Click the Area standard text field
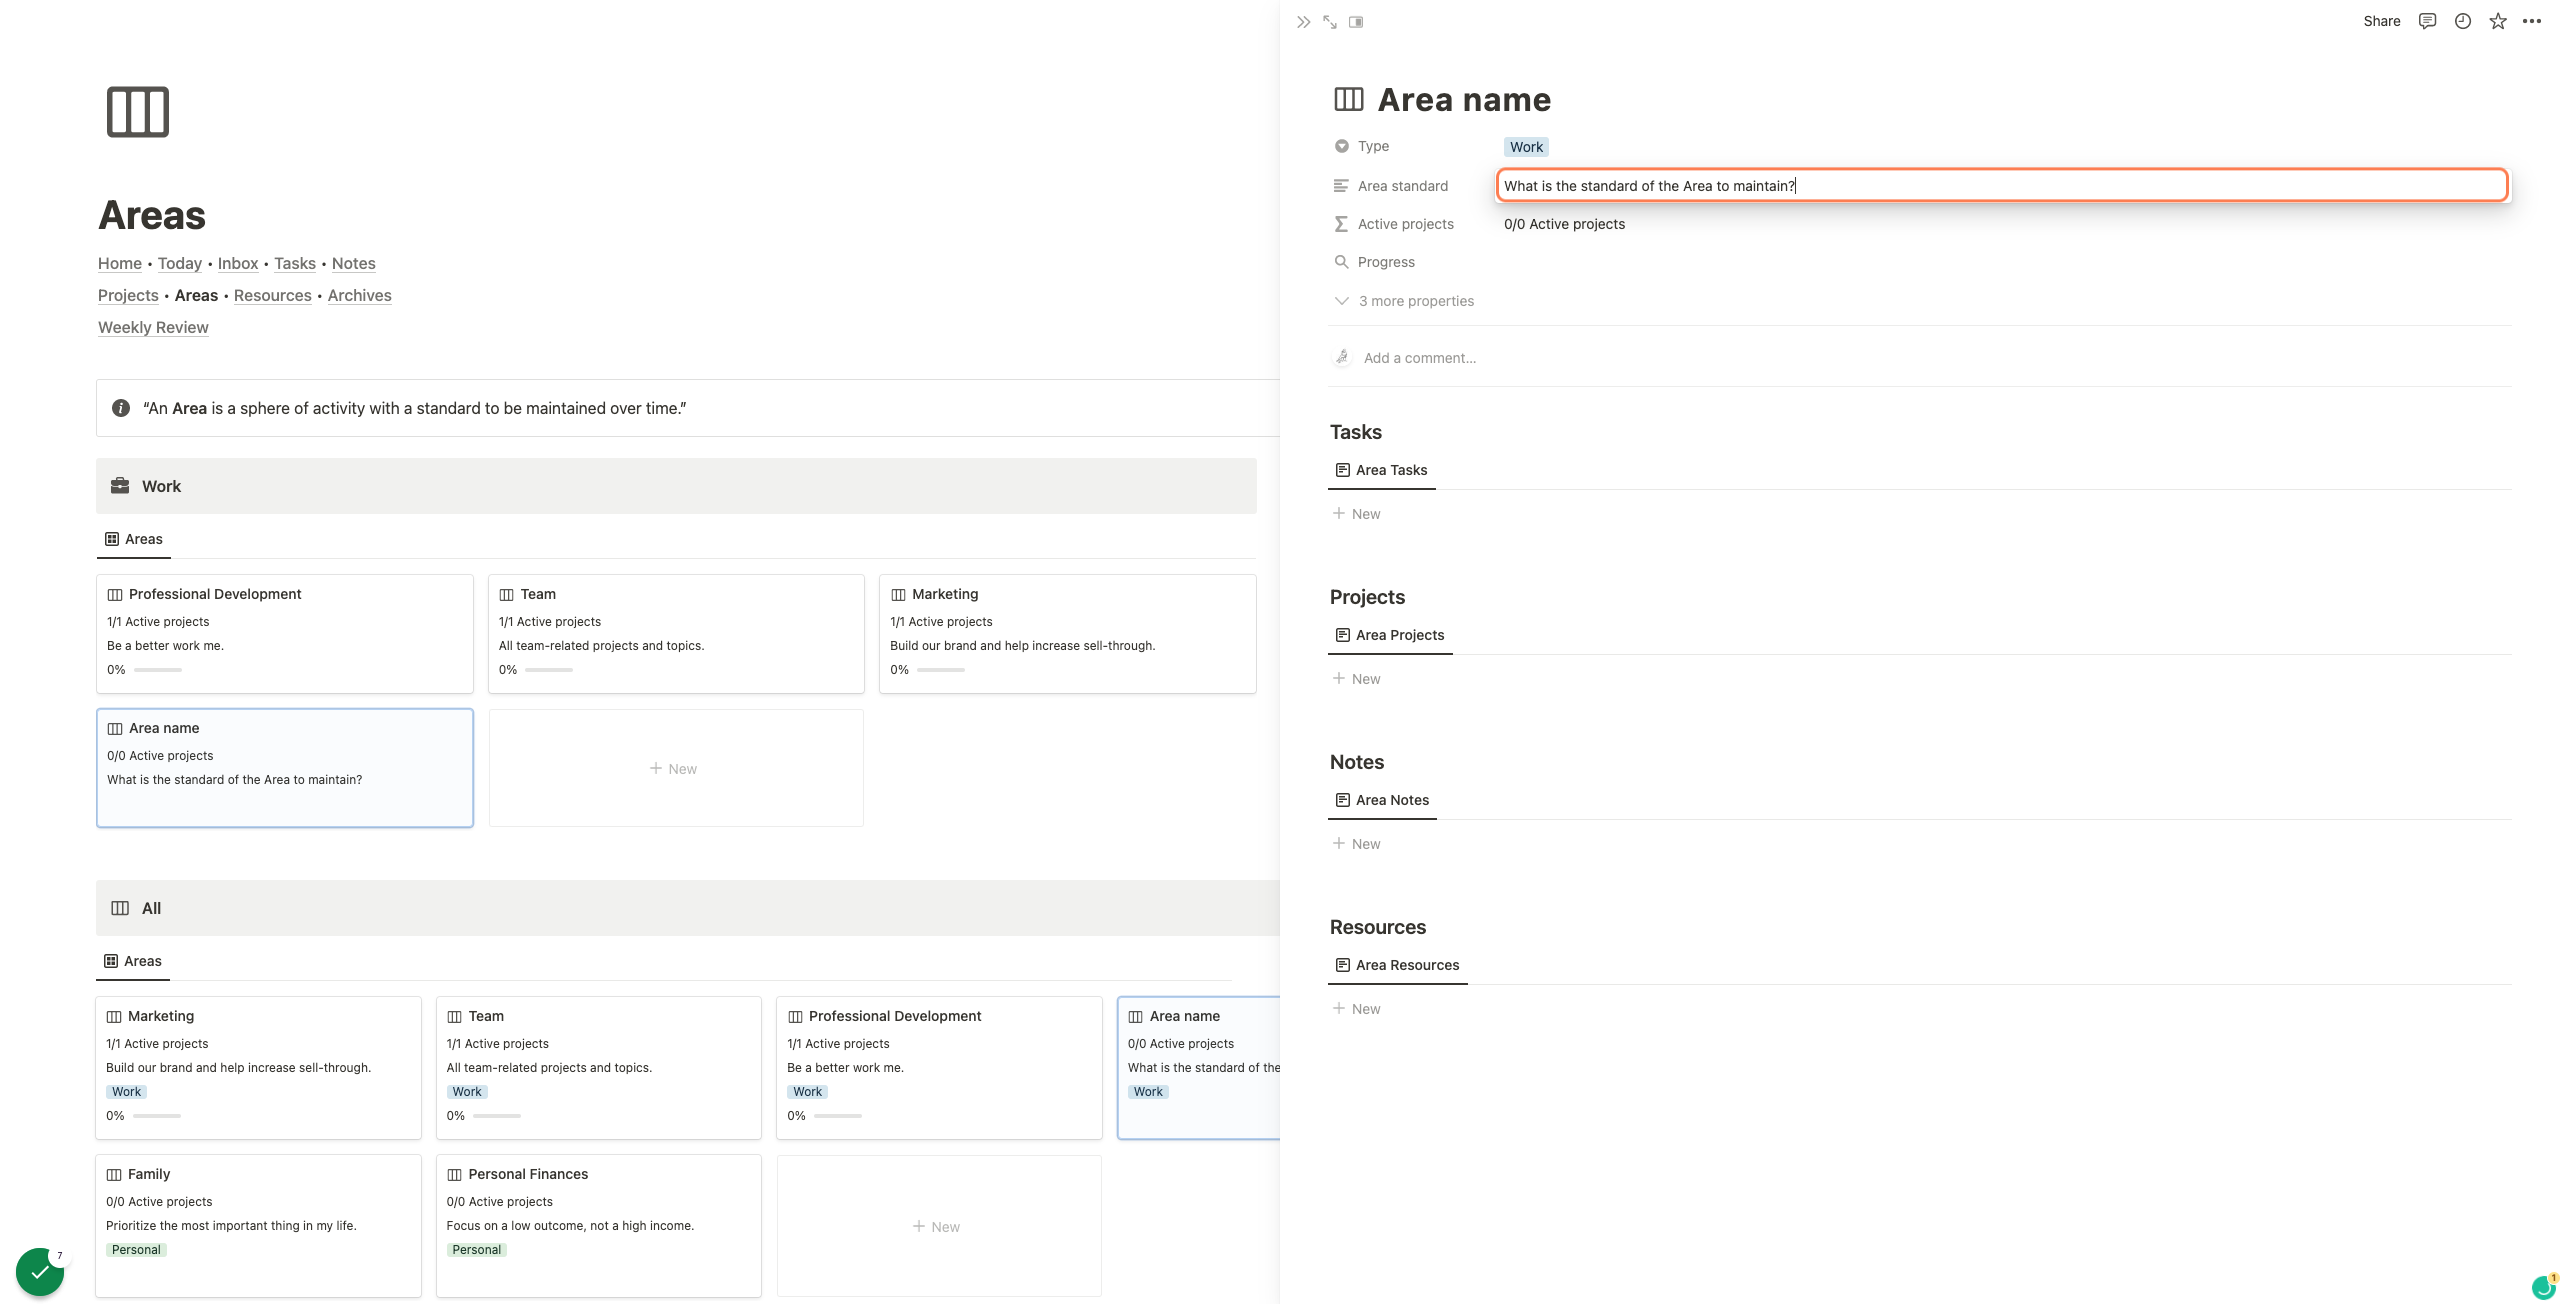The width and height of the screenshot is (2560, 1304). (x=2002, y=185)
